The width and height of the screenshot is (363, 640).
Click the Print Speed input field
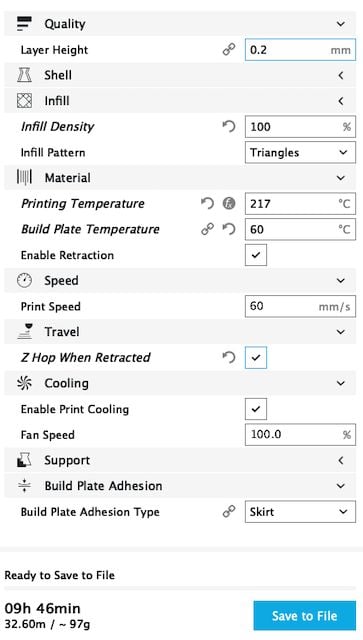(300, 307)
